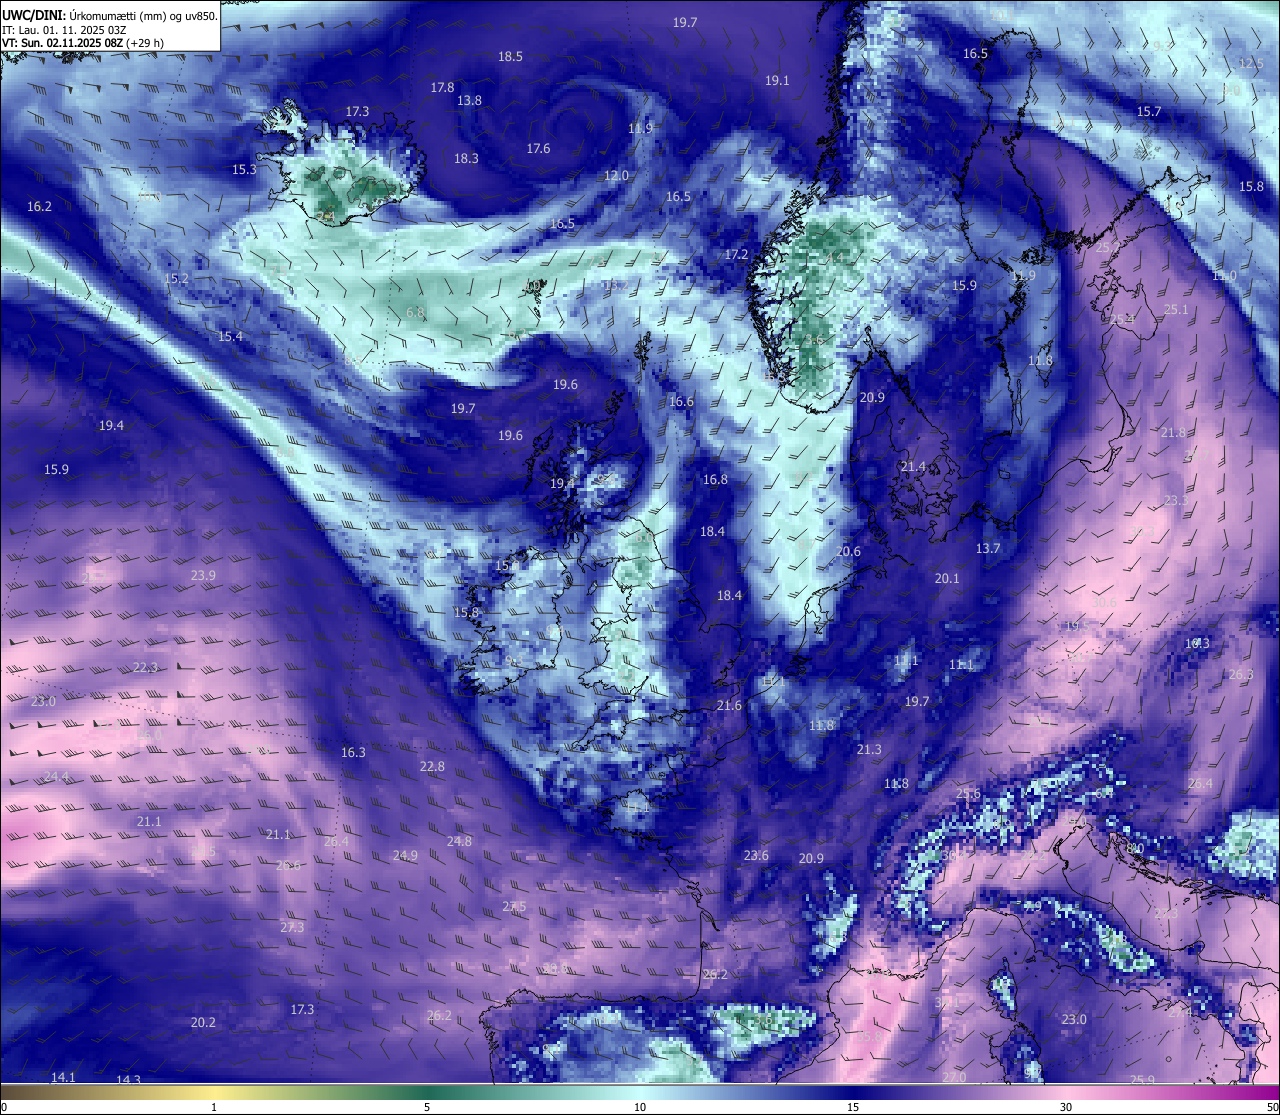Screen dimensions: 1280x1115
Task: Click the map value 23.9
Action: point(203,576)
